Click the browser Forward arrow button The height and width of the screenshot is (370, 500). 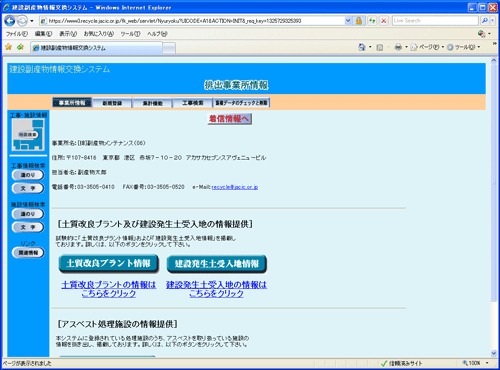pos(22,21)
